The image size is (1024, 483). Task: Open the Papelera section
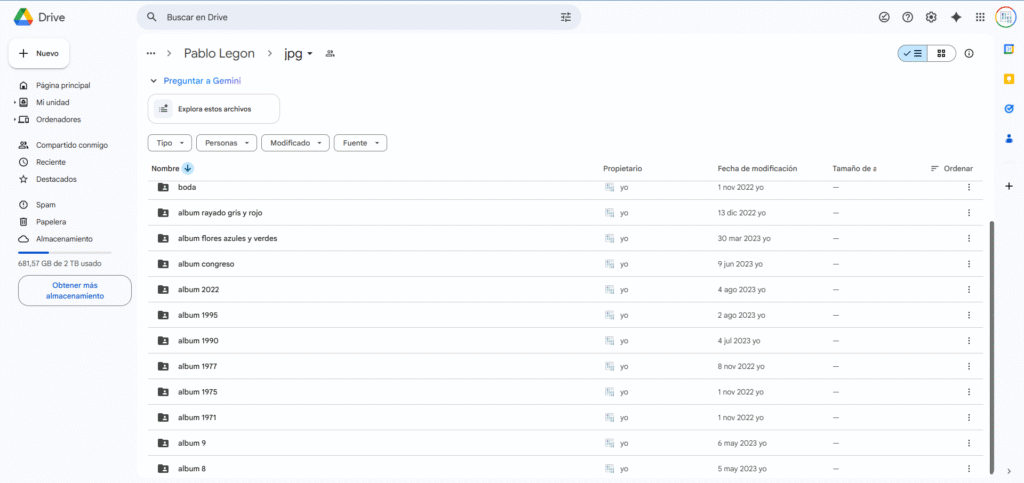[51, 222]
